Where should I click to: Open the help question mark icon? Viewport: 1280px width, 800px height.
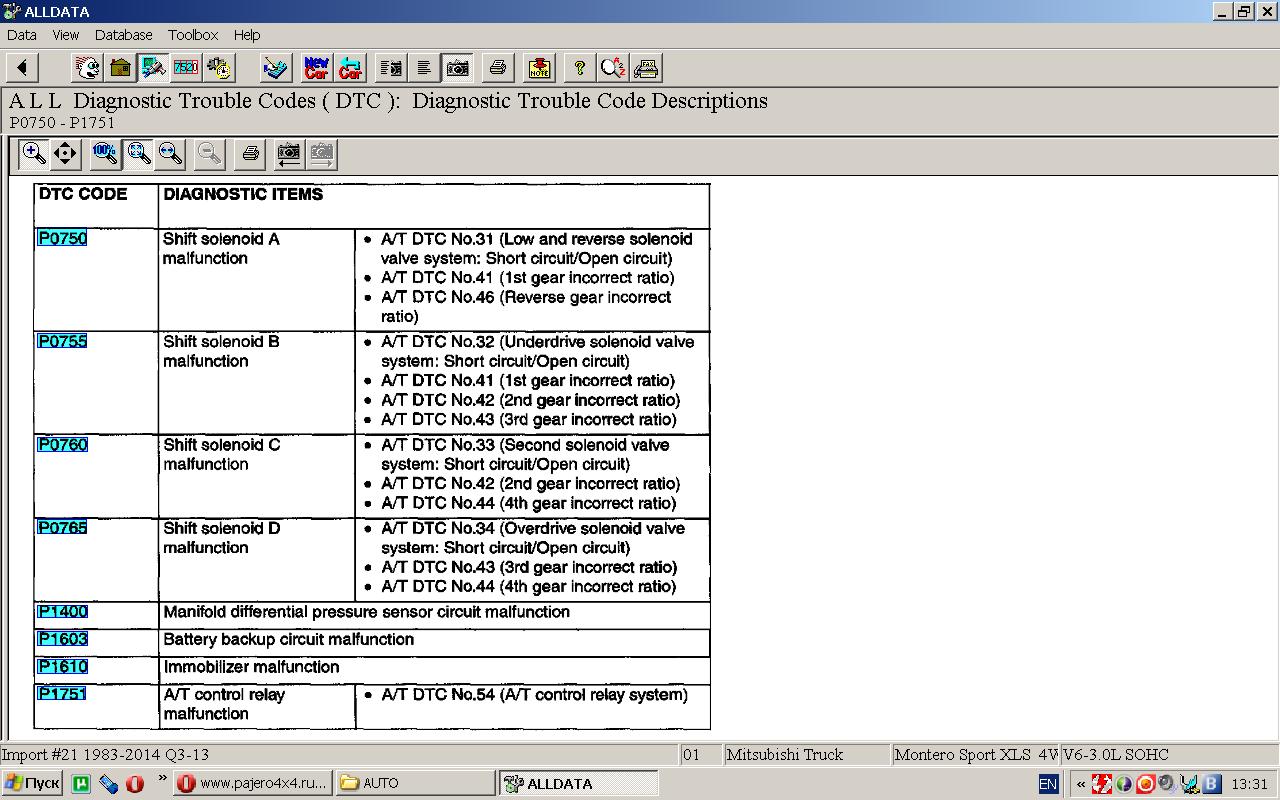(579, 68)
